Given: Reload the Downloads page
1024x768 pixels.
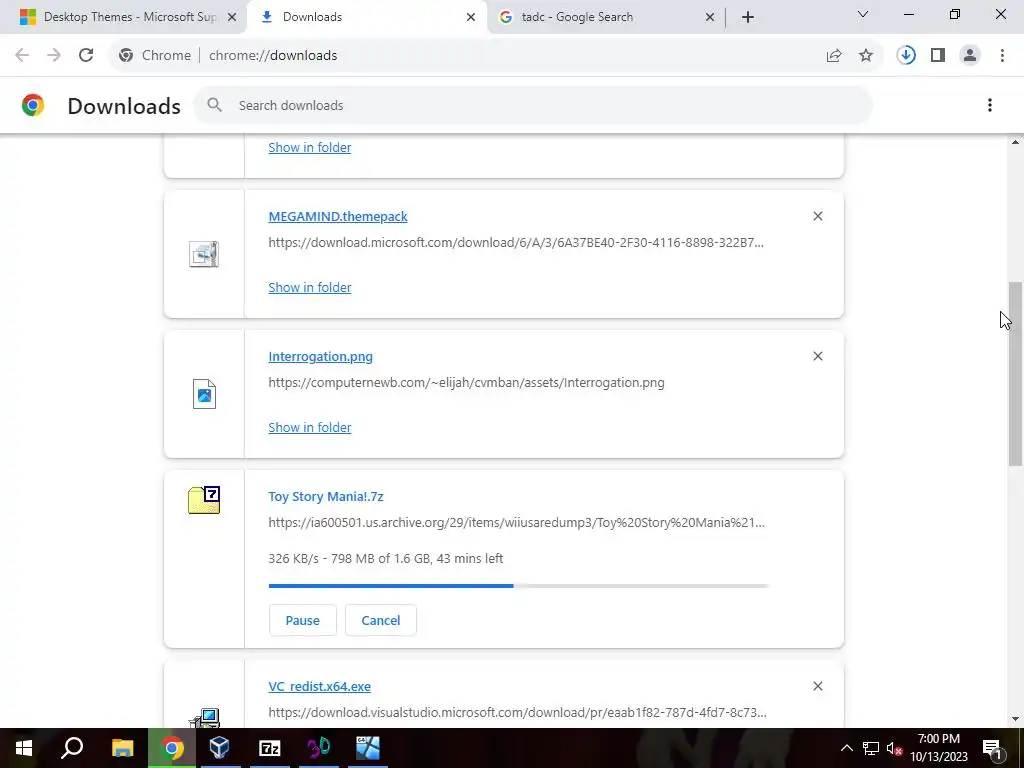Looking at the screenshot, I should pos(86,56).
